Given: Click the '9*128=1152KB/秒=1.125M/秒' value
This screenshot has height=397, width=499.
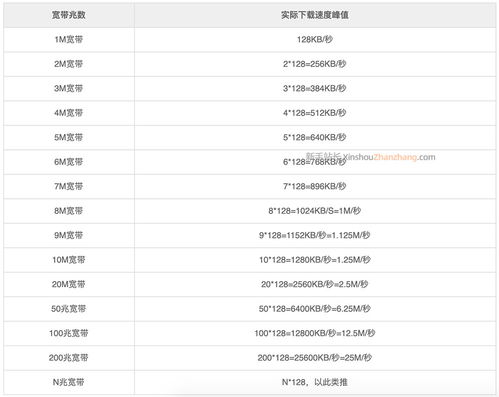Looking at the screenshot, I should pos(315,235).
